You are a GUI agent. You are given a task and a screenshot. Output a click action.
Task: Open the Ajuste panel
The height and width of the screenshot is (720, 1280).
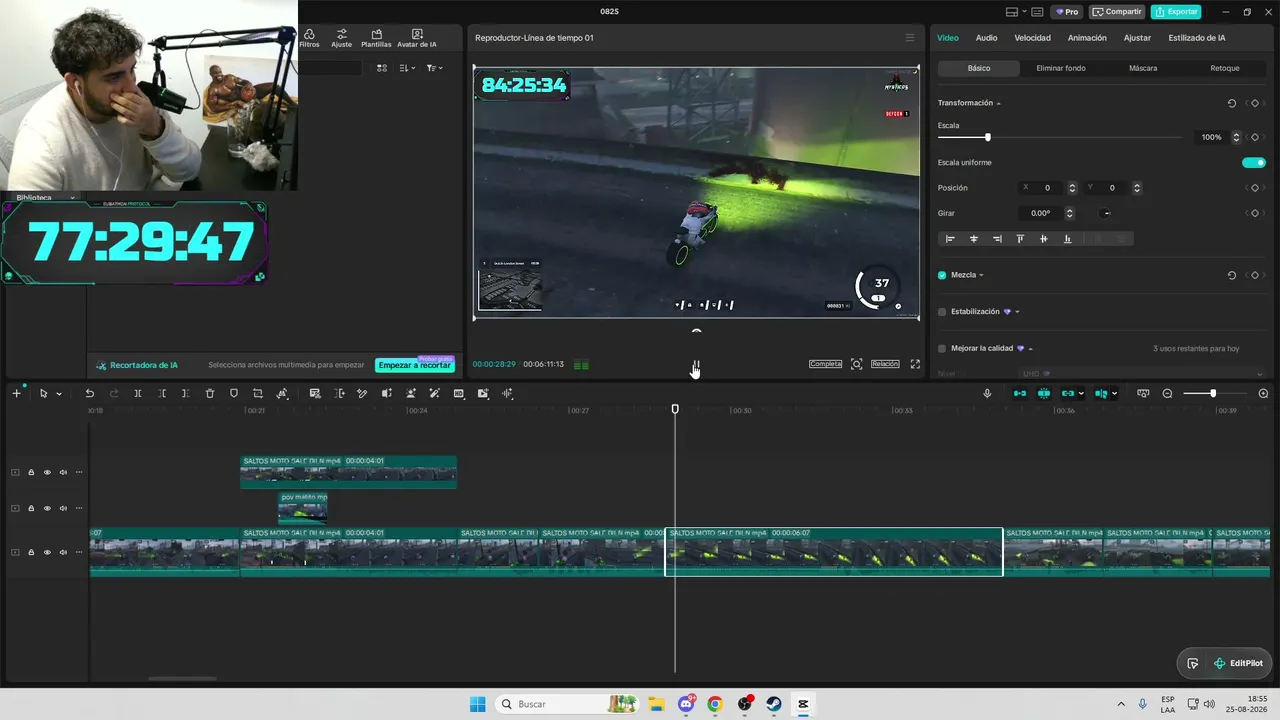[342, 39]
